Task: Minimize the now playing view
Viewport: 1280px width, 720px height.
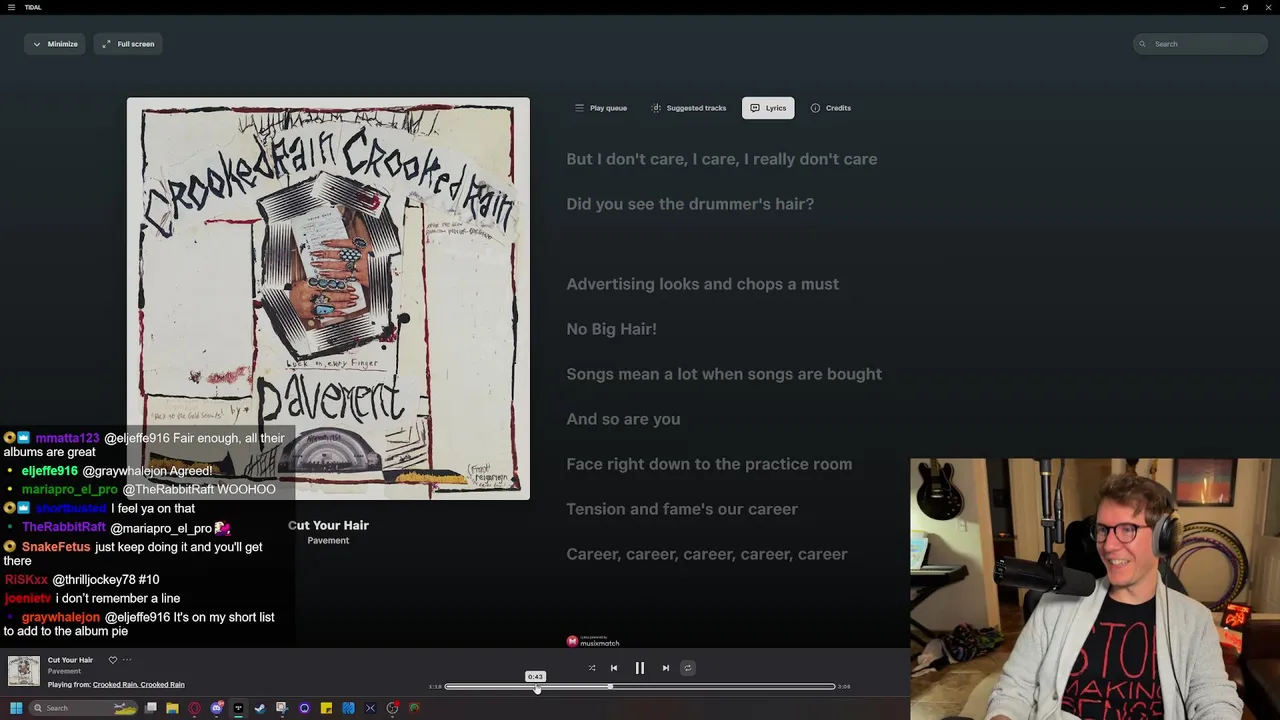Action: 55,44
